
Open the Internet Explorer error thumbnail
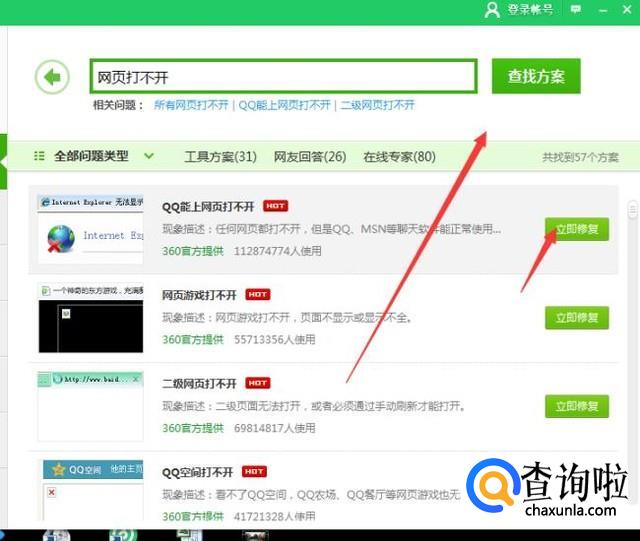click(x=91, y=229)
